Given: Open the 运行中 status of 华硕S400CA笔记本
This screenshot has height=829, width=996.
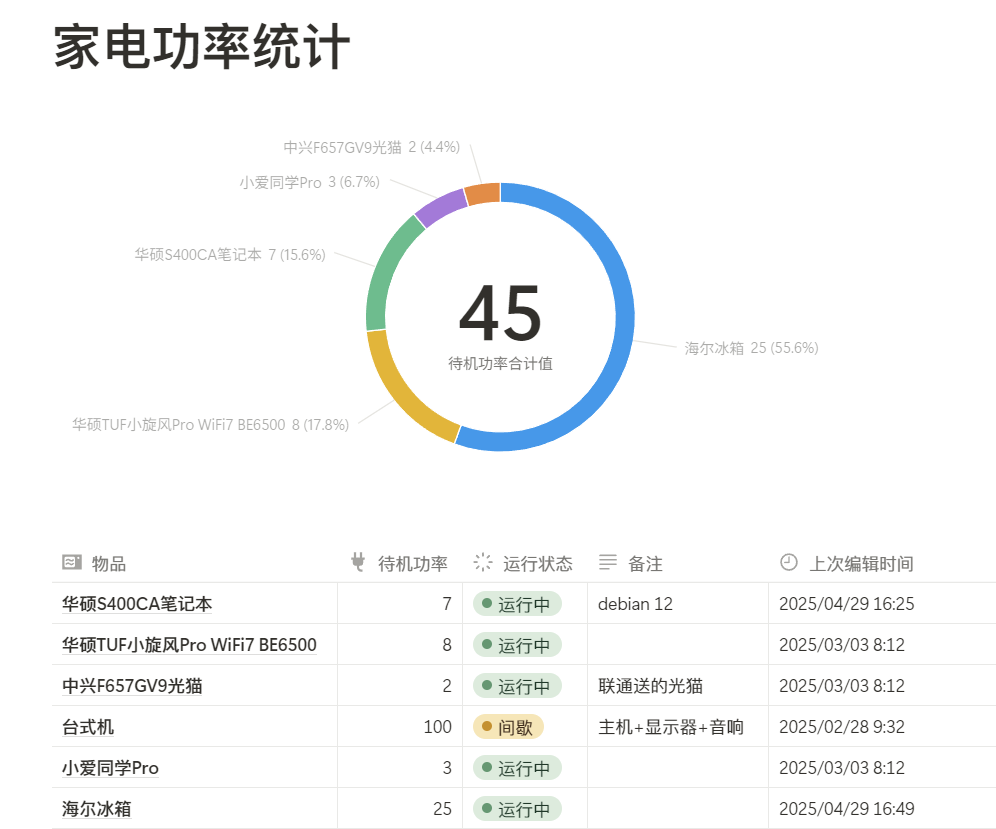Looking at the screenshot, I should 516,604.
